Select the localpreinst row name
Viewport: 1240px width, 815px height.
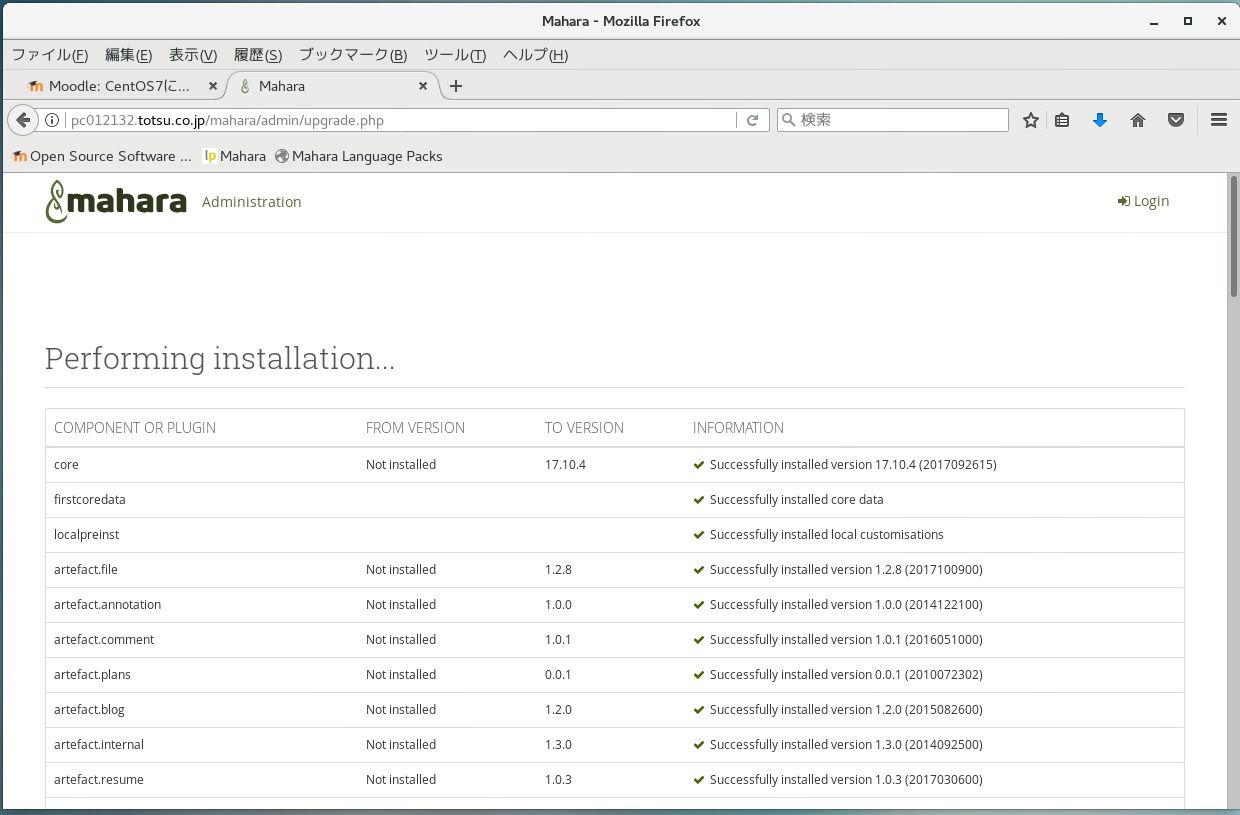[87, 535]
